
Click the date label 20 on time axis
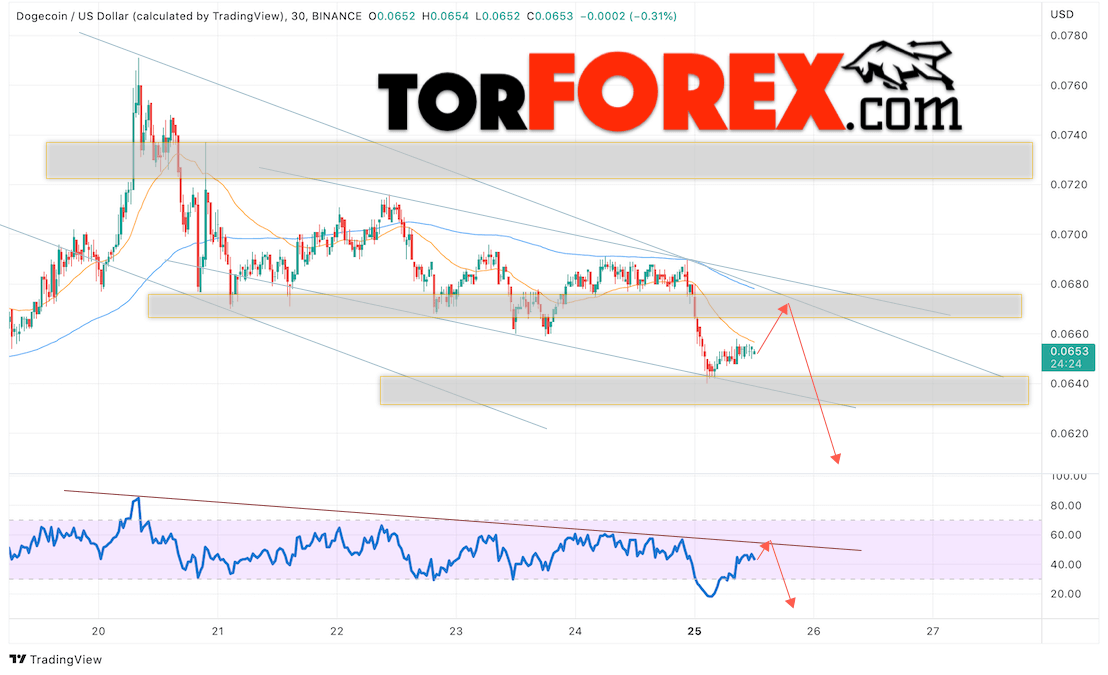[x=98, y=630]
